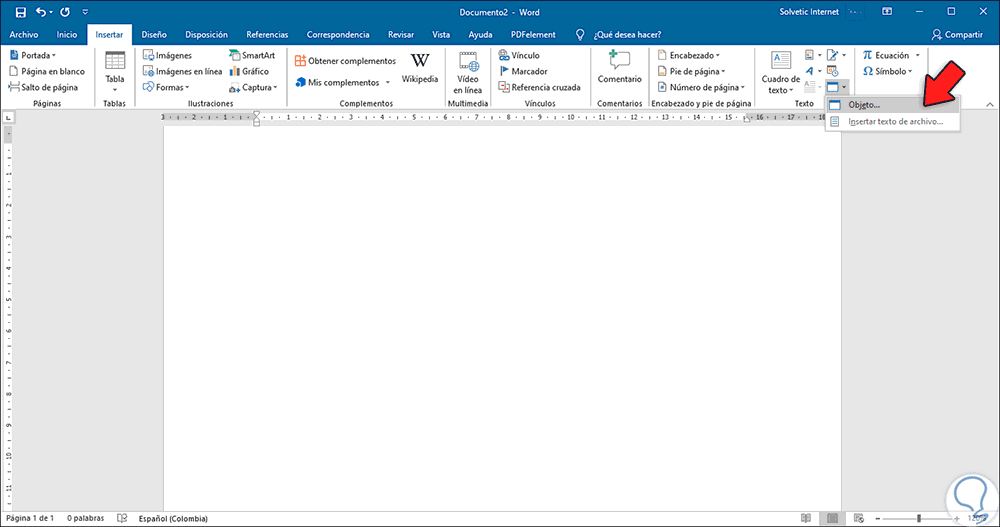Open the Pie de página footer dropdown
The image size is (1000, 527).
691,71
